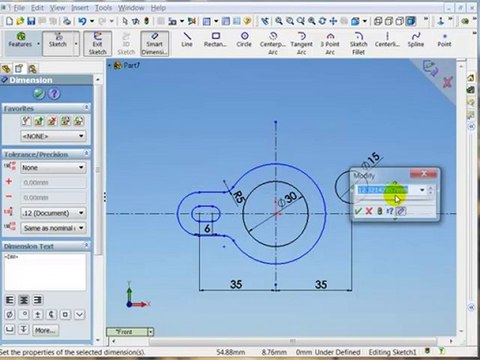Toggle left justify for dimension text
This screenshot has width=480, height=360.
coord(10,300)
